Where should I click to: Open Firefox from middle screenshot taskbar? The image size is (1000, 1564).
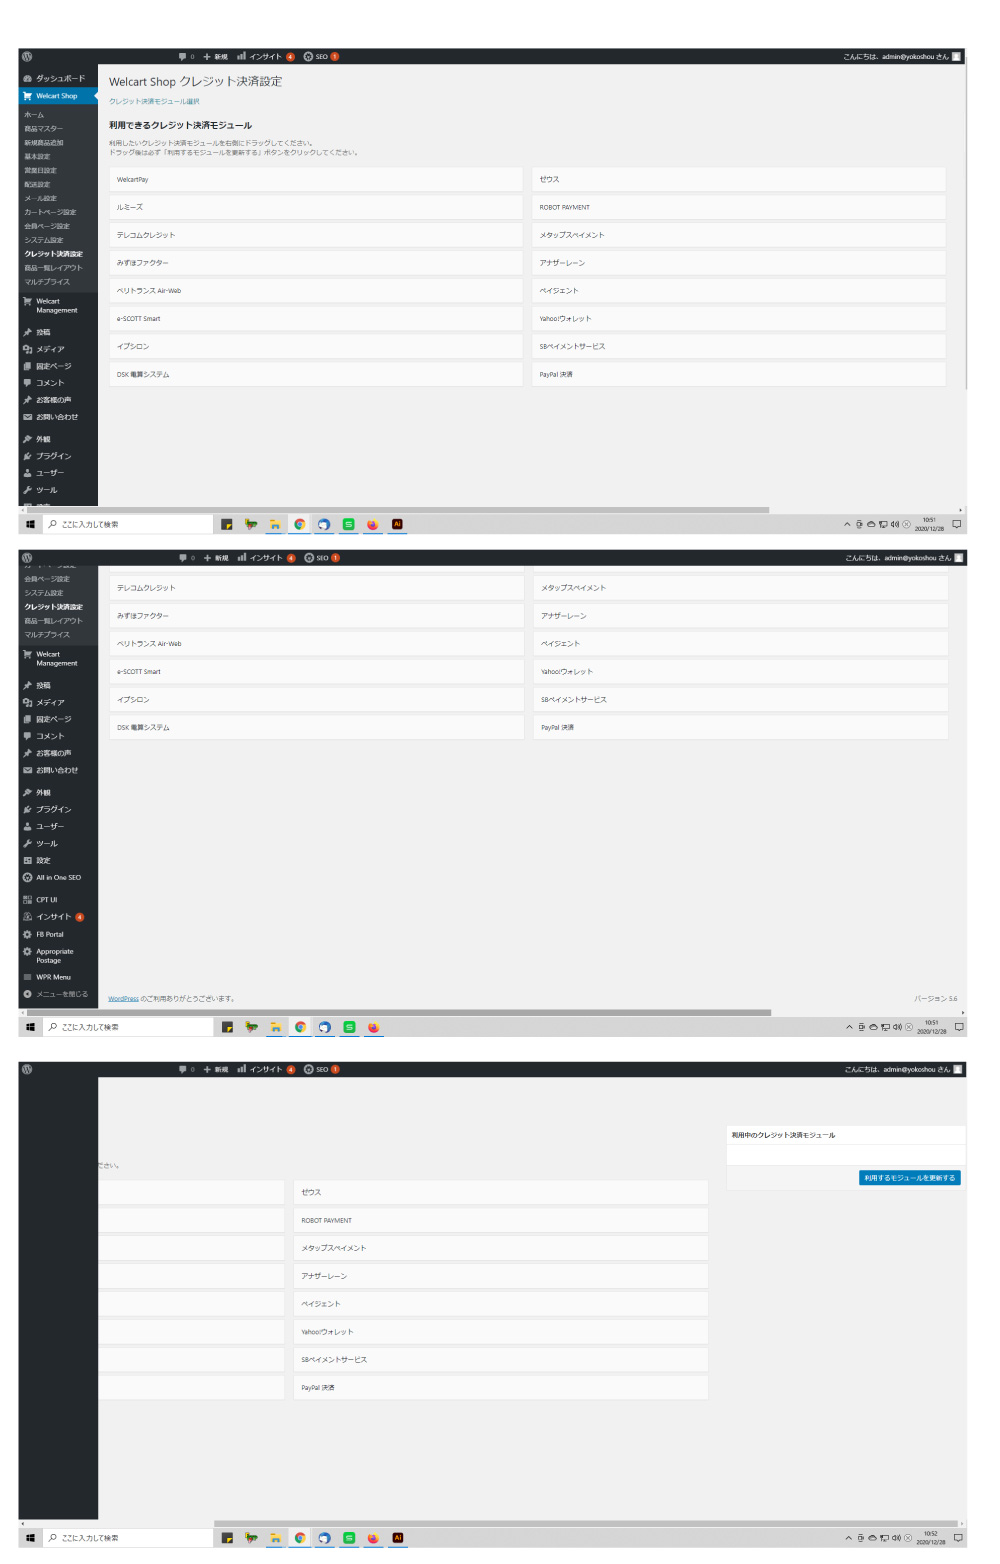[x=373, y=1027]
